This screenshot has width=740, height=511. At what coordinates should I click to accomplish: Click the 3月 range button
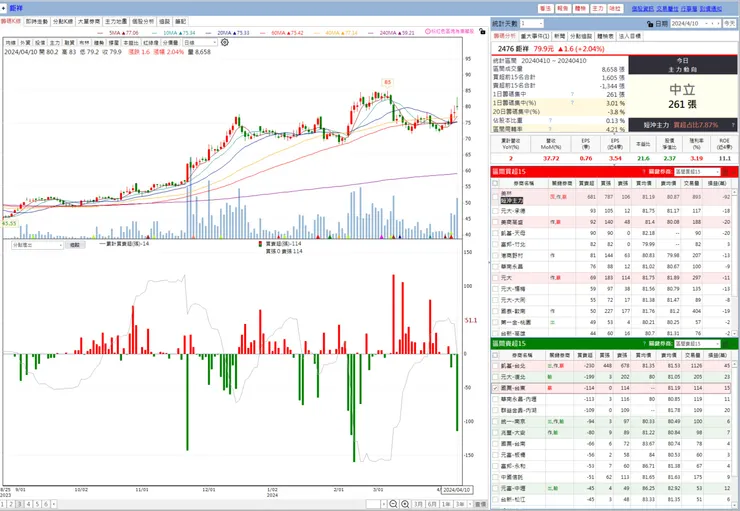pos(419,504)
